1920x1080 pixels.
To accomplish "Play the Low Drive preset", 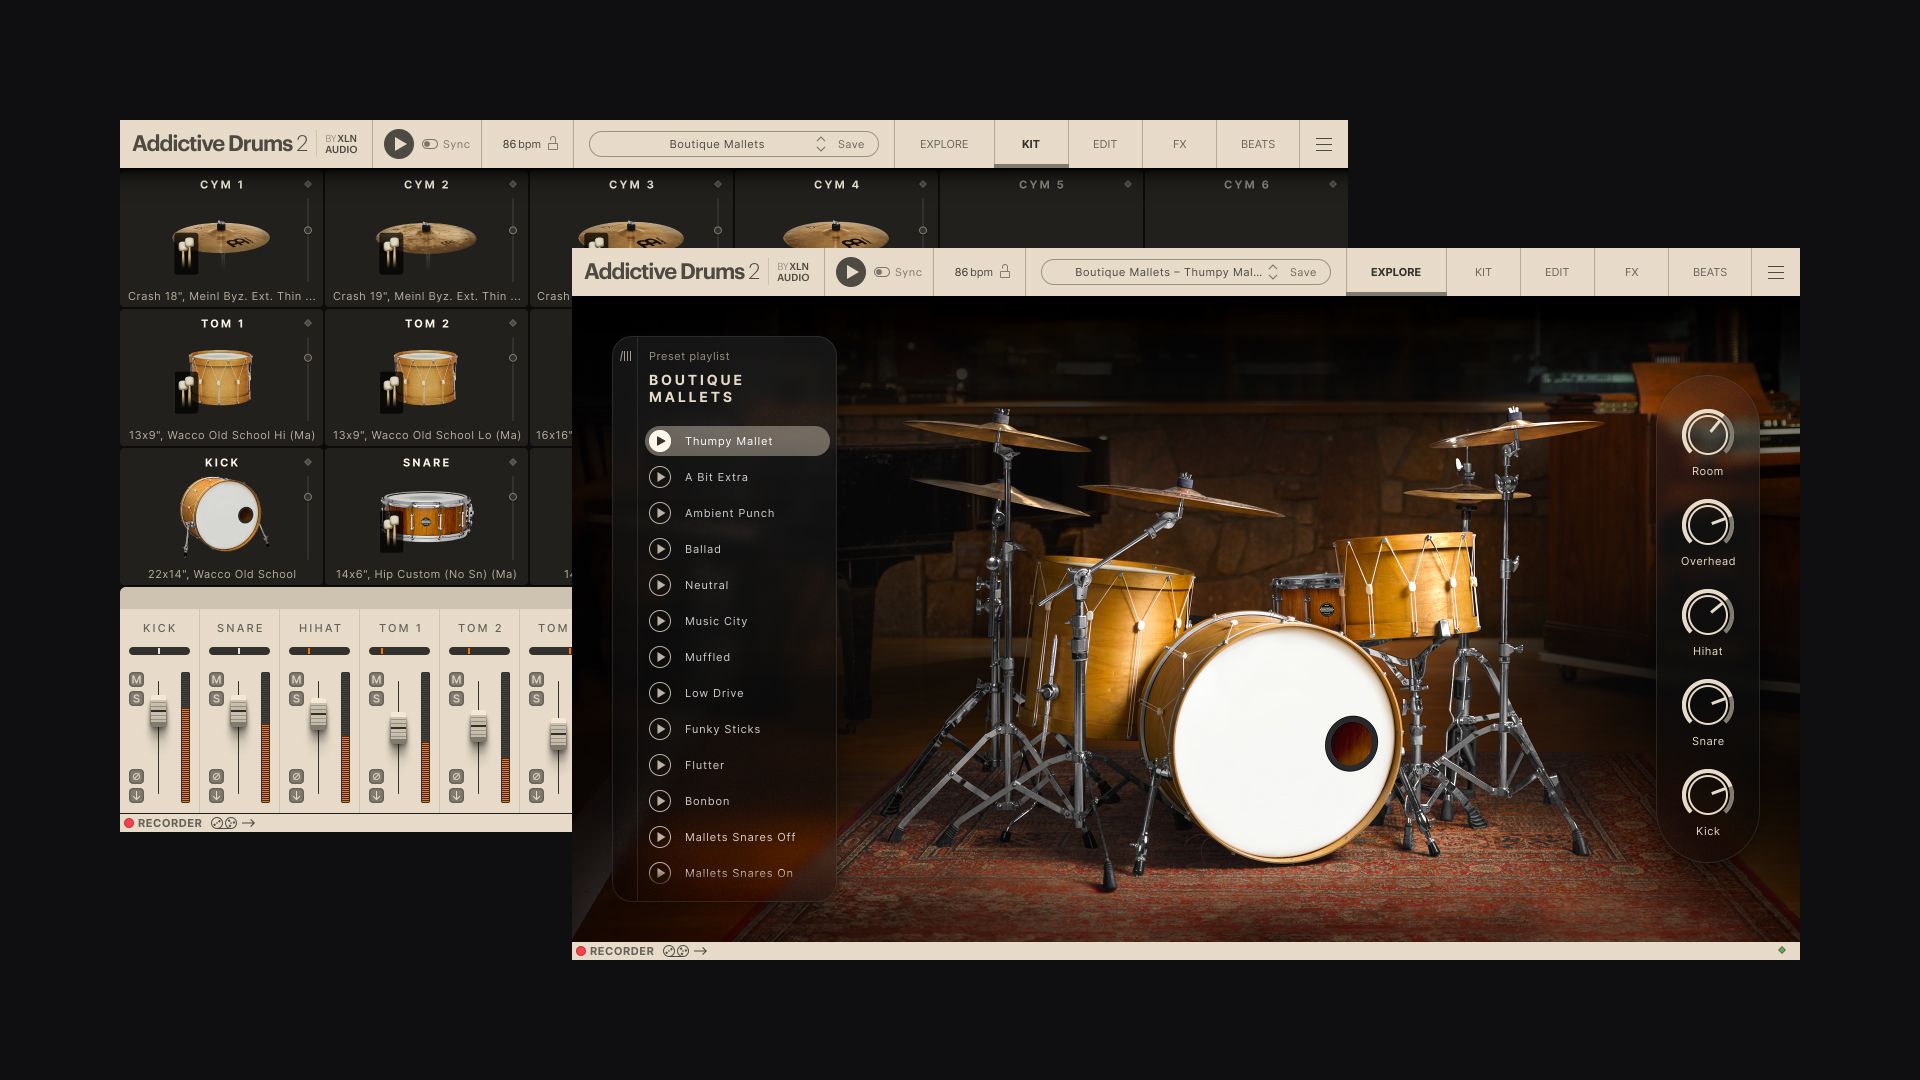I will coord(660,693).
